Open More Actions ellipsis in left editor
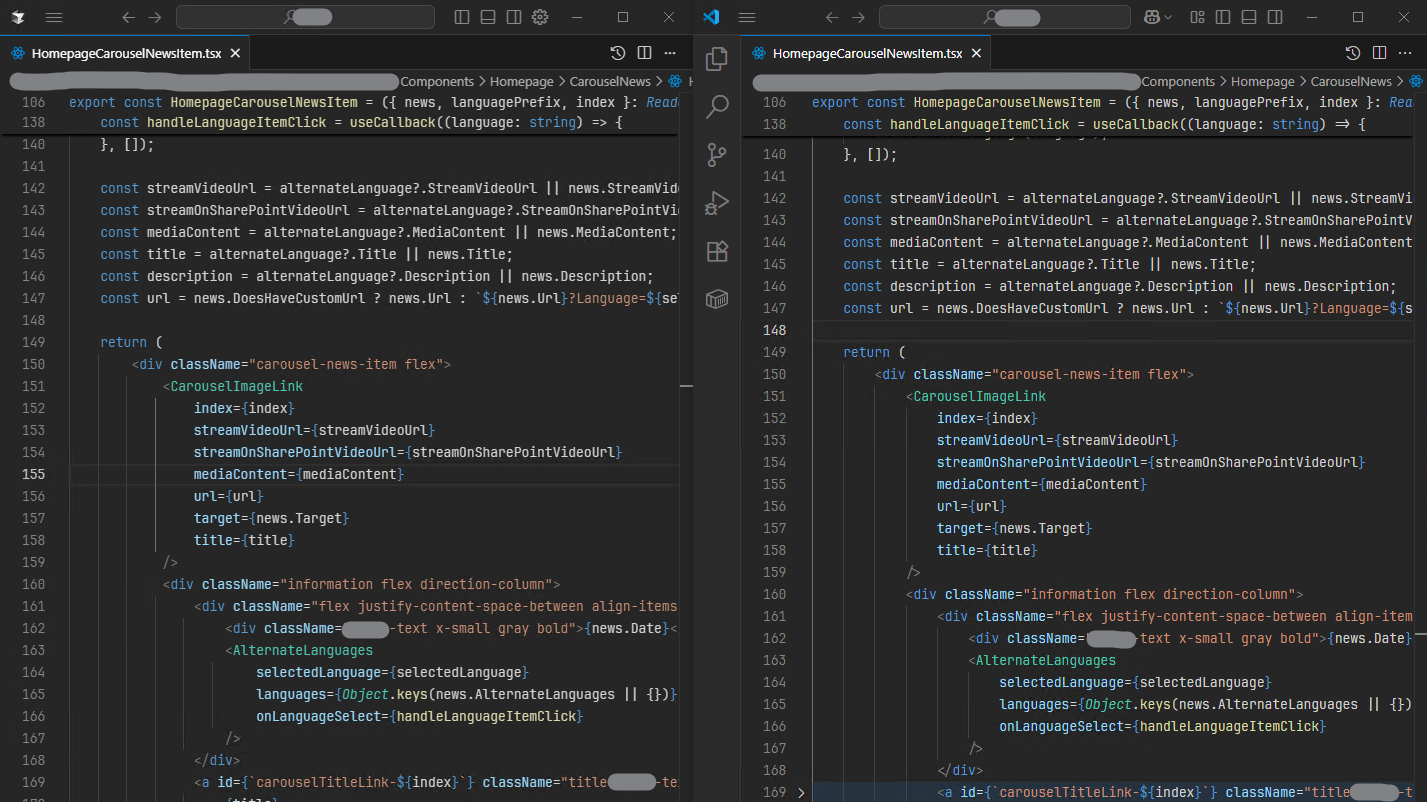Screen dimensions: 1427x802 tap(670, 53)
